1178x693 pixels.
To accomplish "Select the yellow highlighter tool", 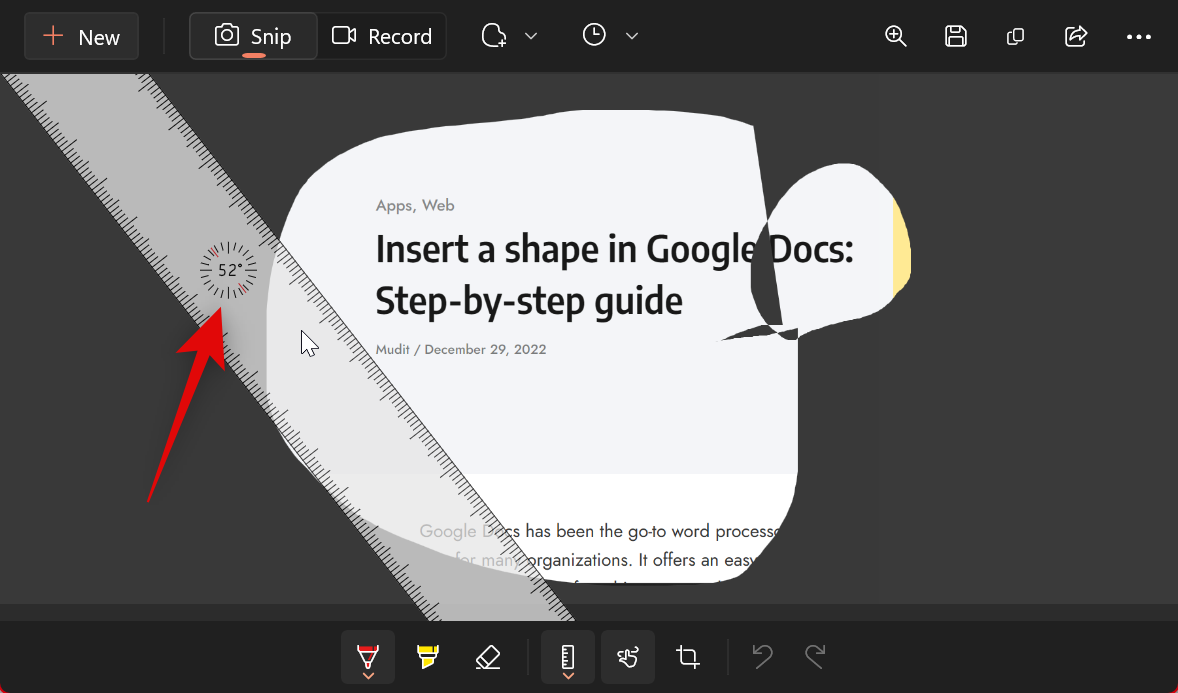I will (x=428, y=657).
